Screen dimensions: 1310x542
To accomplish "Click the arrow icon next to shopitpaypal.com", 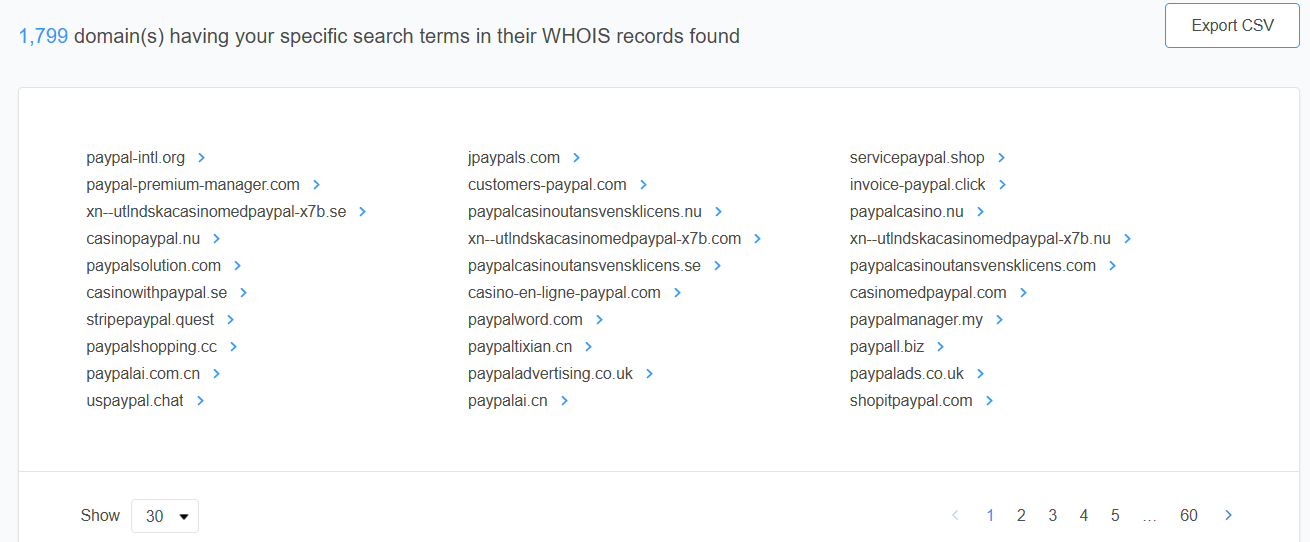I will 989,401.
